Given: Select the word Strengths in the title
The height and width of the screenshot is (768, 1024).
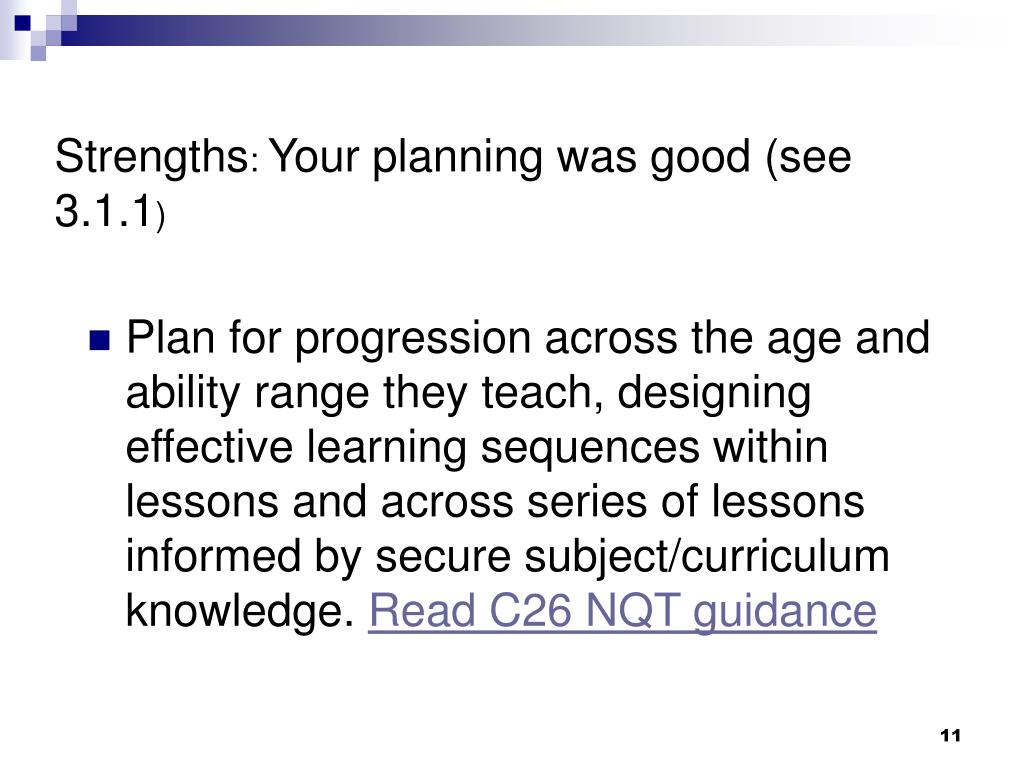Looking at the screenshot, I should pyautogui.click(x=150, y=158).
